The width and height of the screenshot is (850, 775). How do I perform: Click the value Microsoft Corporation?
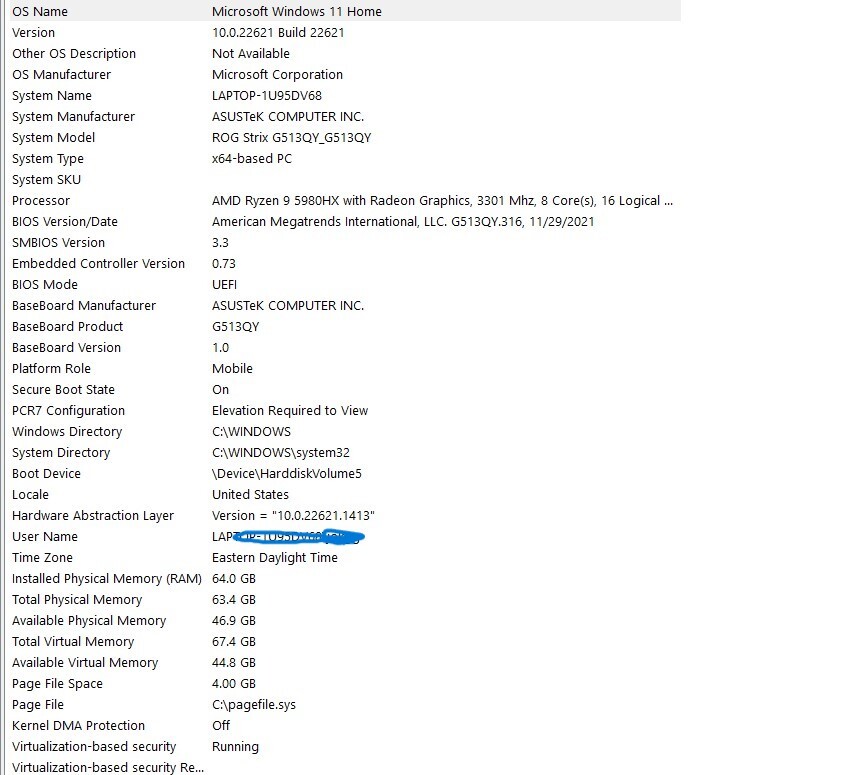(277, 75)
